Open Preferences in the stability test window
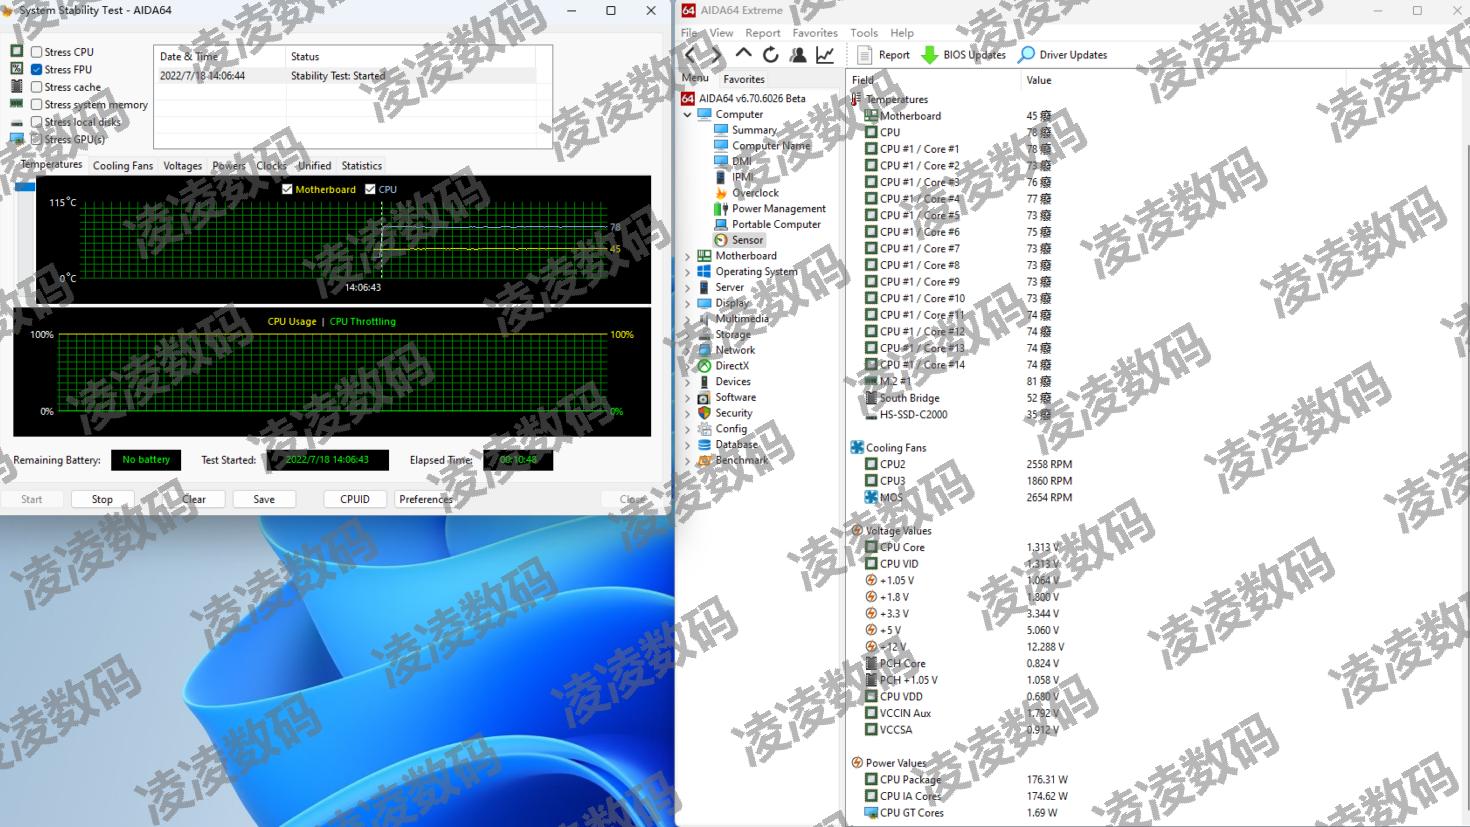This screenshot has width=1470, height=827. click(426, 499)
